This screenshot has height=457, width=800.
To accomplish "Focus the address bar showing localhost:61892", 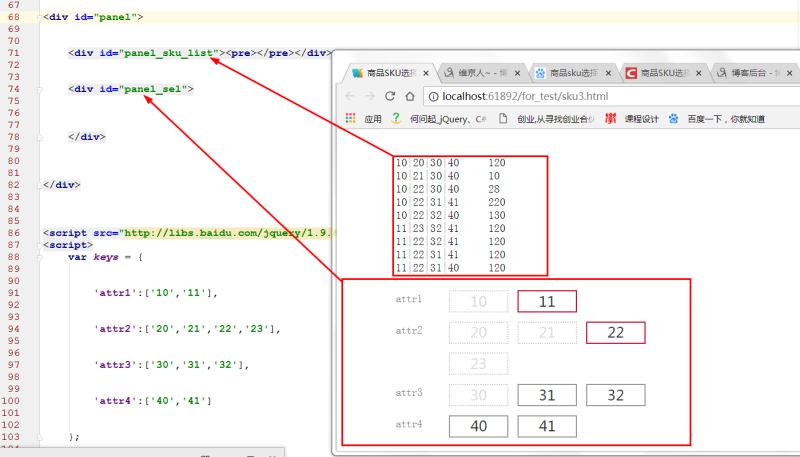I will point(612,96).
